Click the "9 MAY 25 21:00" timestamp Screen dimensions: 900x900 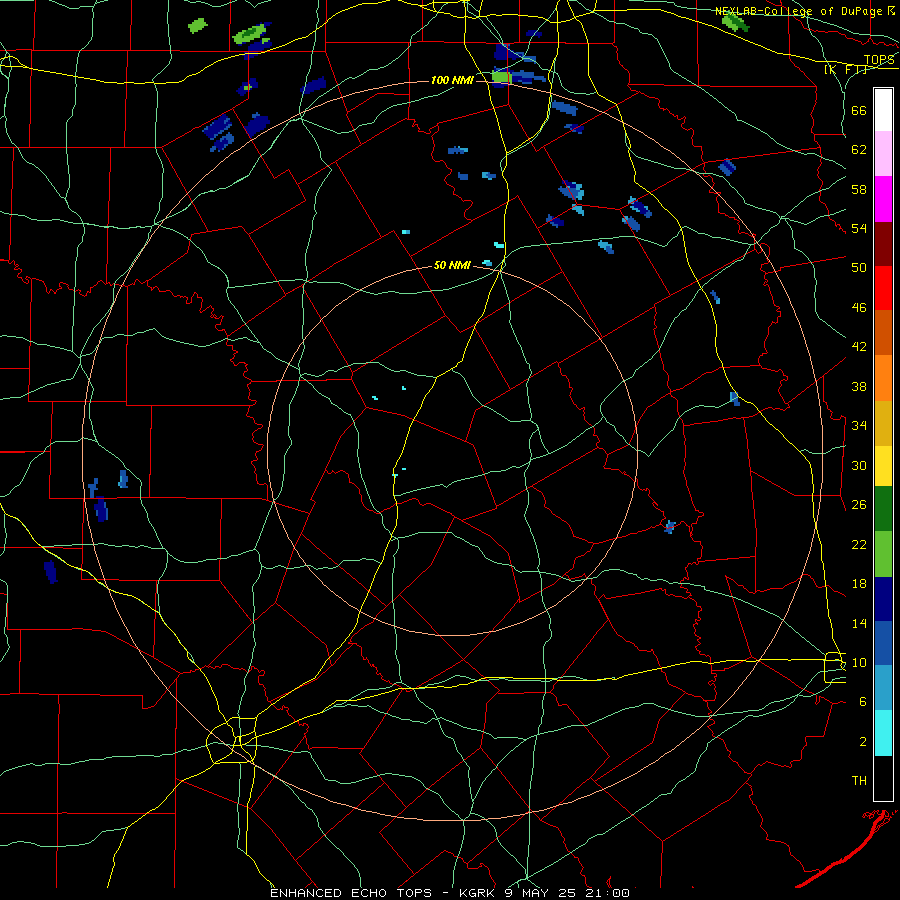tap(567, 893)
